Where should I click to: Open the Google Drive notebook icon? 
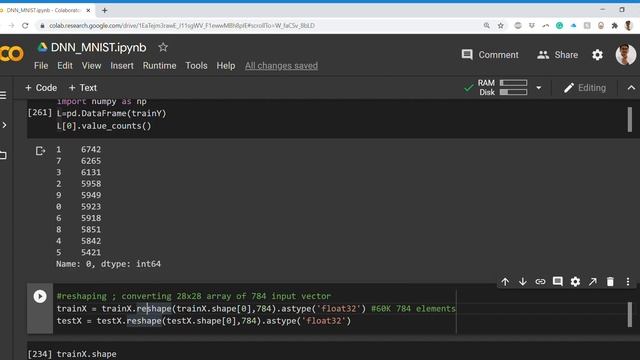click(x=42, y=47)
